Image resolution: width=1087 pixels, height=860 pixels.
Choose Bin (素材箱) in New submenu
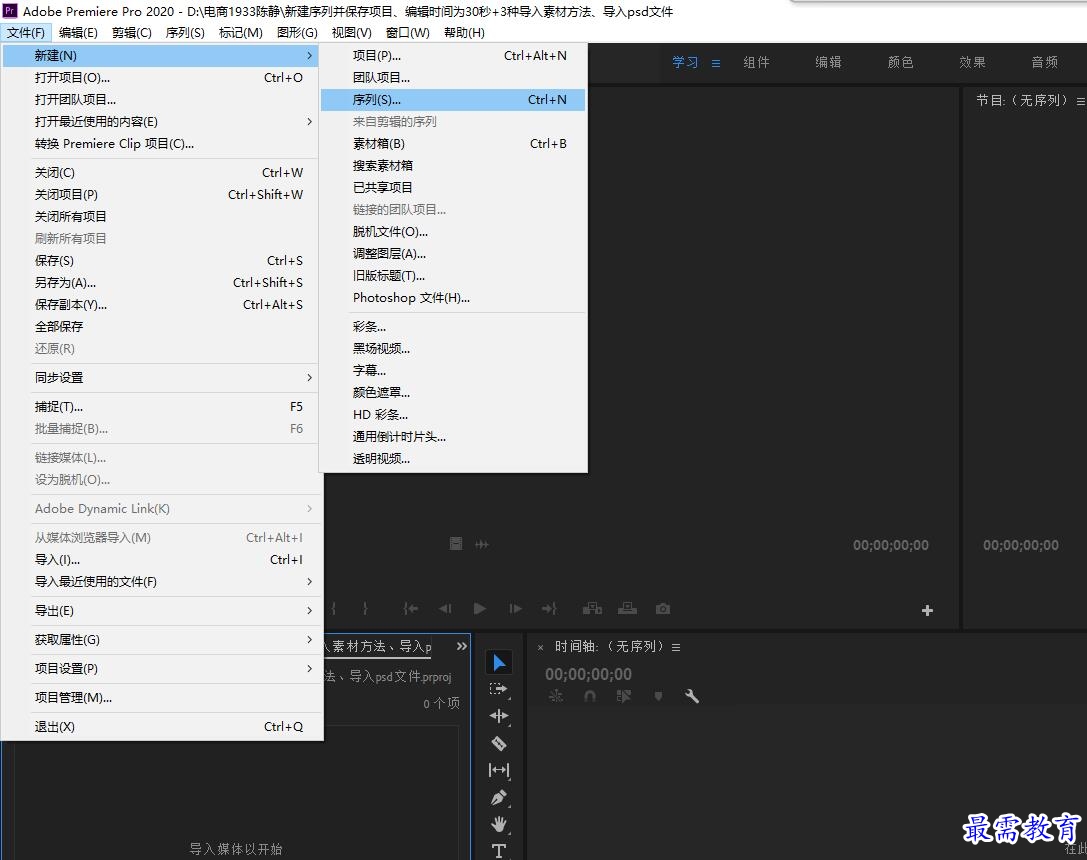pos(453,143)
